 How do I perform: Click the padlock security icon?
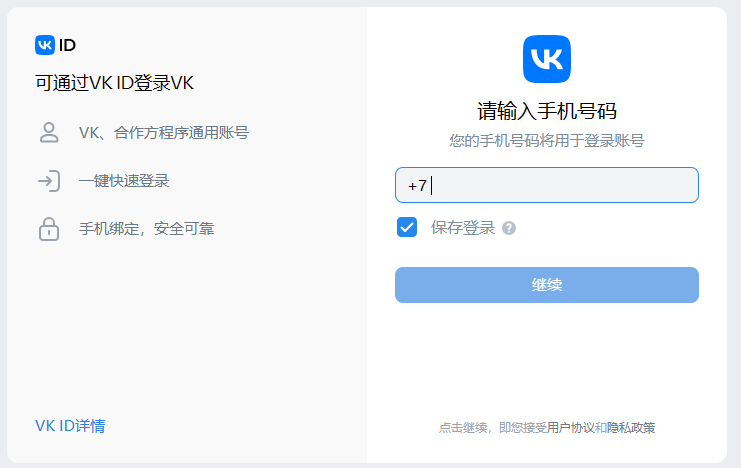48,229
